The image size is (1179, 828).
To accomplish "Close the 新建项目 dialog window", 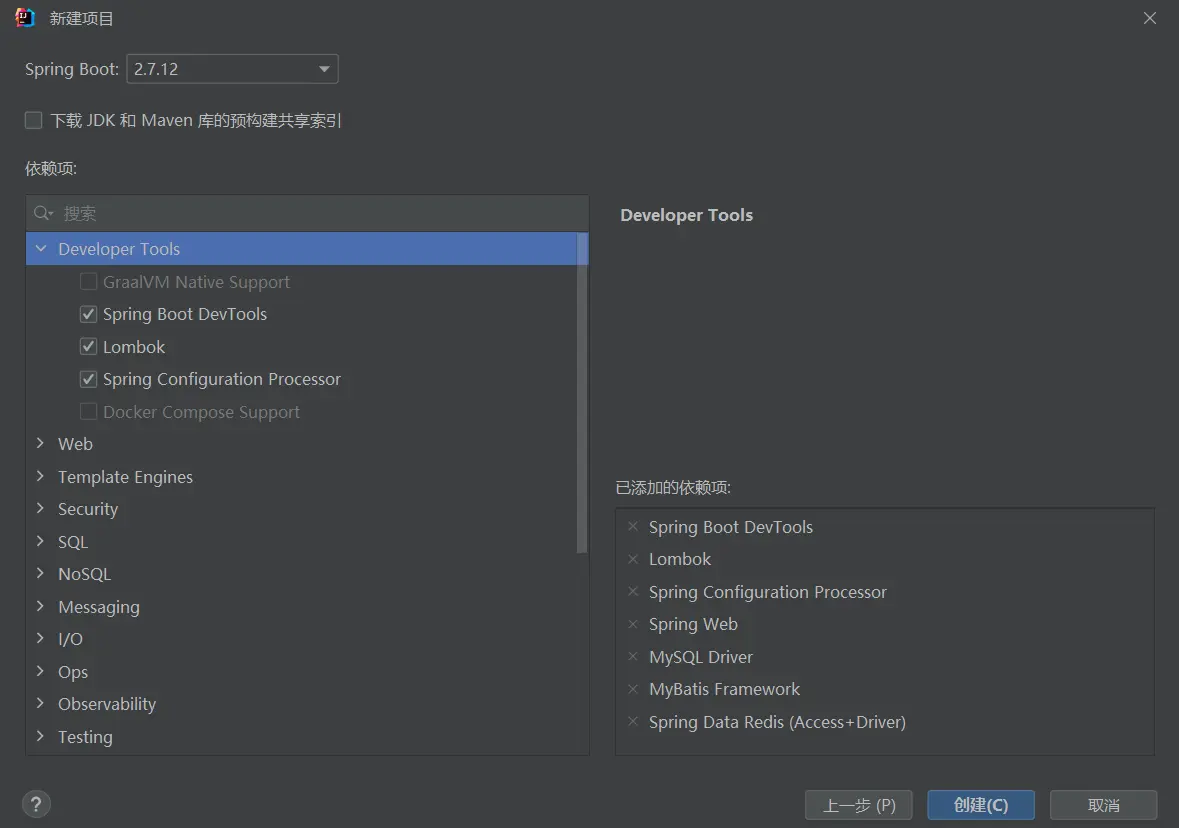I will (1150, 18).
